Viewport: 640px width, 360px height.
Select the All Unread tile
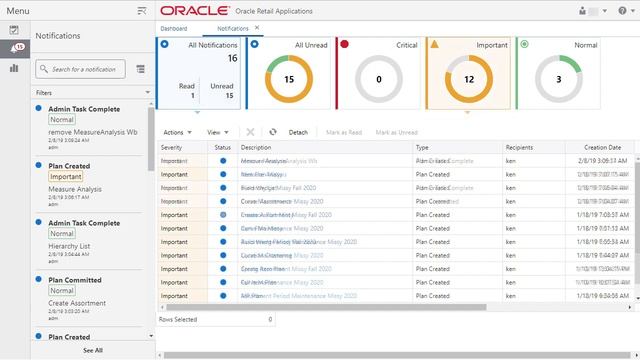pyautogui.click(x=288, y=73)
